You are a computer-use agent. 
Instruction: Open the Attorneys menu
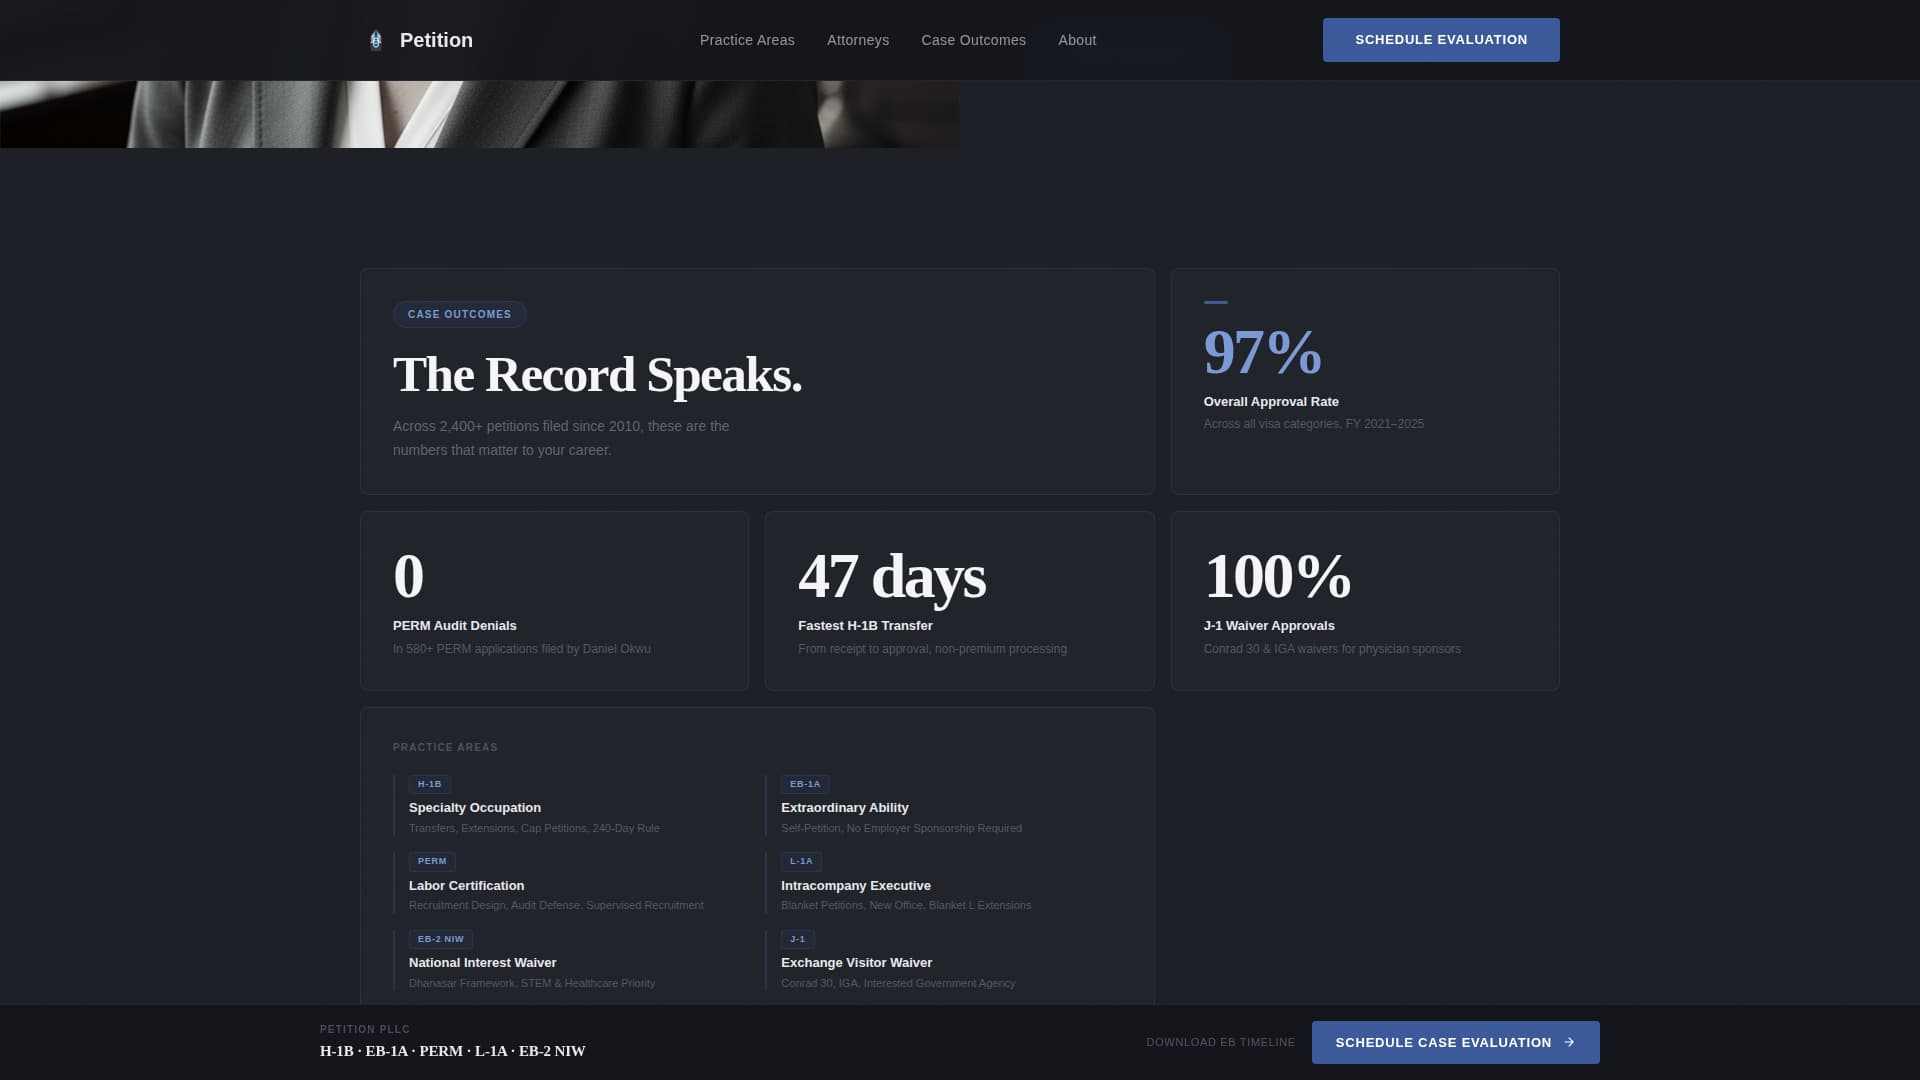(858, 40)
